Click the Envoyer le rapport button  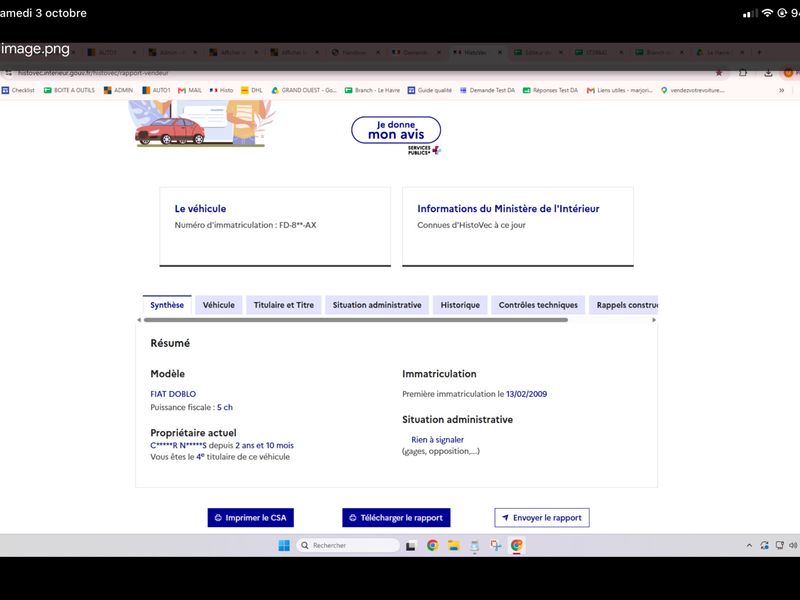click(x=542, y=517)
